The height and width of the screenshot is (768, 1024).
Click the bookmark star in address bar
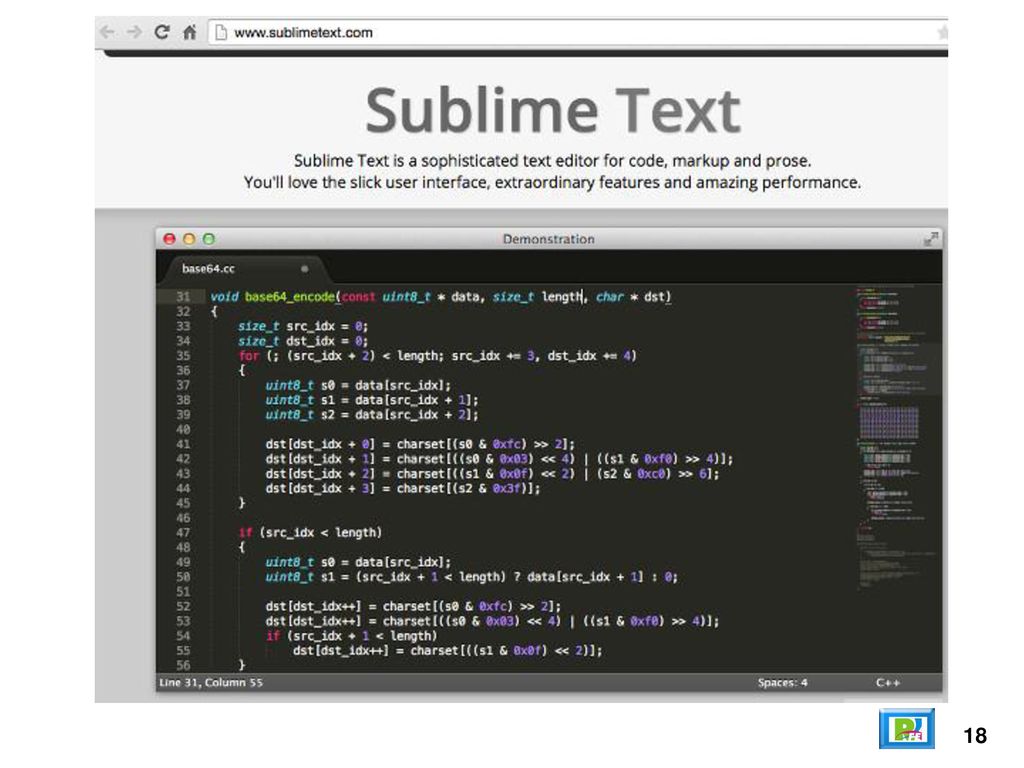coord(942,32)
